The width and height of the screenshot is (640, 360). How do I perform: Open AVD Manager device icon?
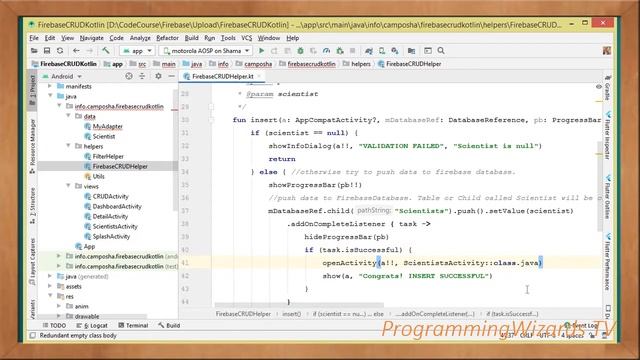[x=382, y=51]
